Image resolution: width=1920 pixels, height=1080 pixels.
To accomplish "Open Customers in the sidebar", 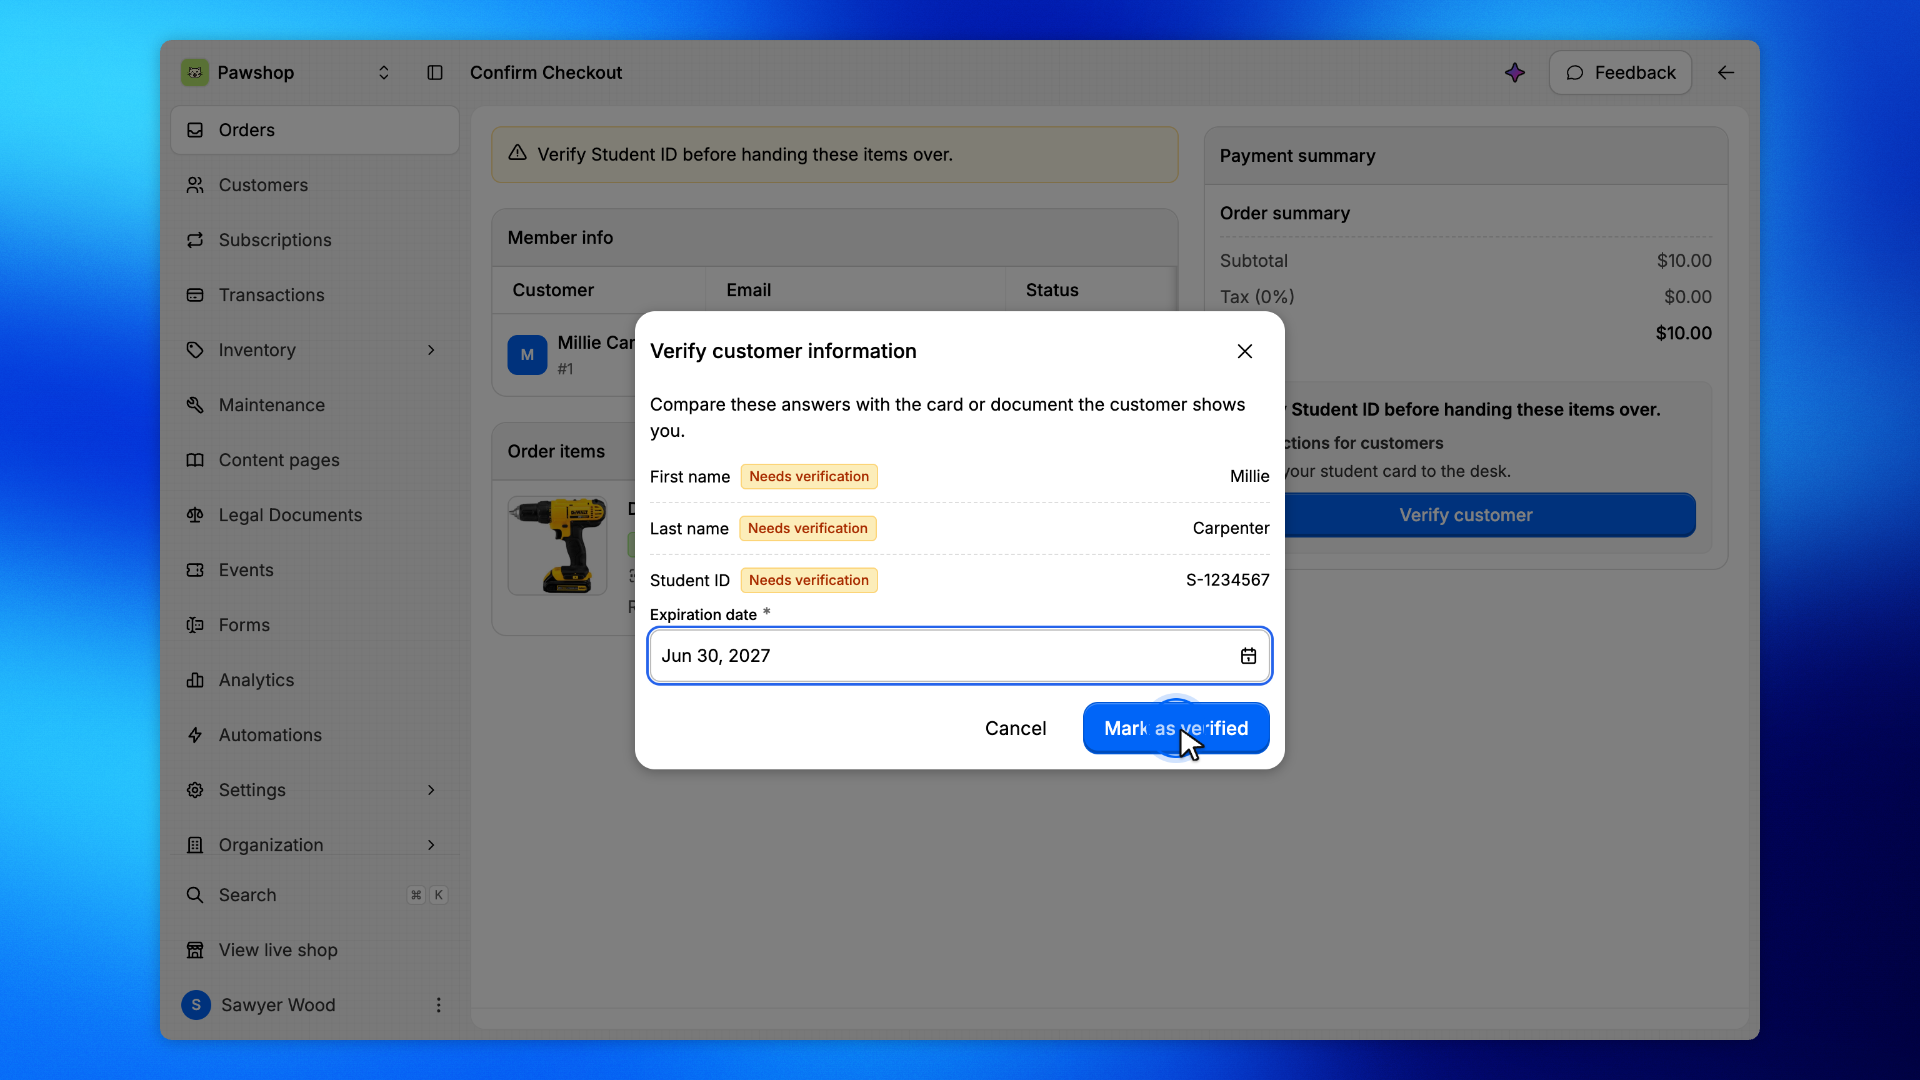I will tap(315, 185).
